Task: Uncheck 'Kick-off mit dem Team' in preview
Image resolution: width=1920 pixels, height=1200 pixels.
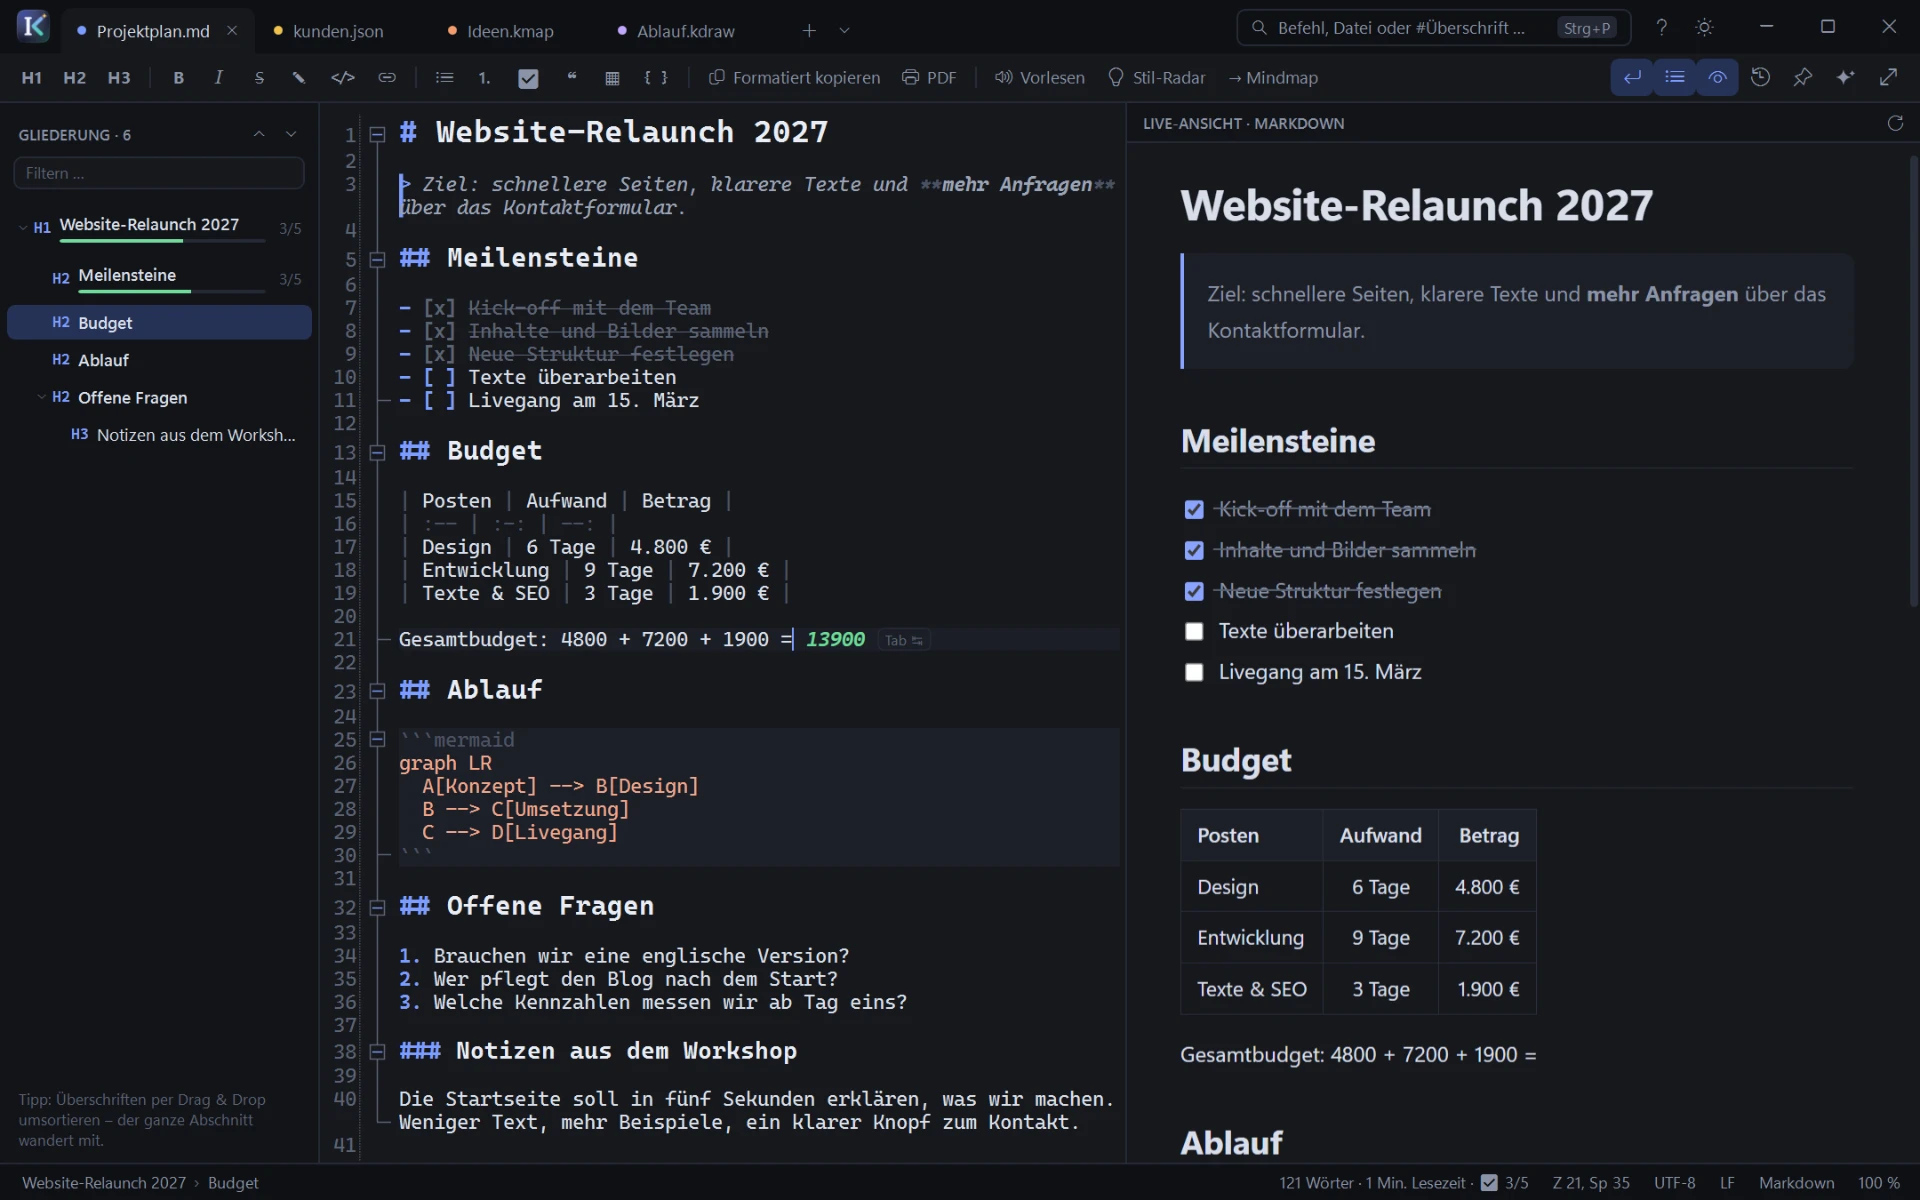Action: (x=1194, y=510)
